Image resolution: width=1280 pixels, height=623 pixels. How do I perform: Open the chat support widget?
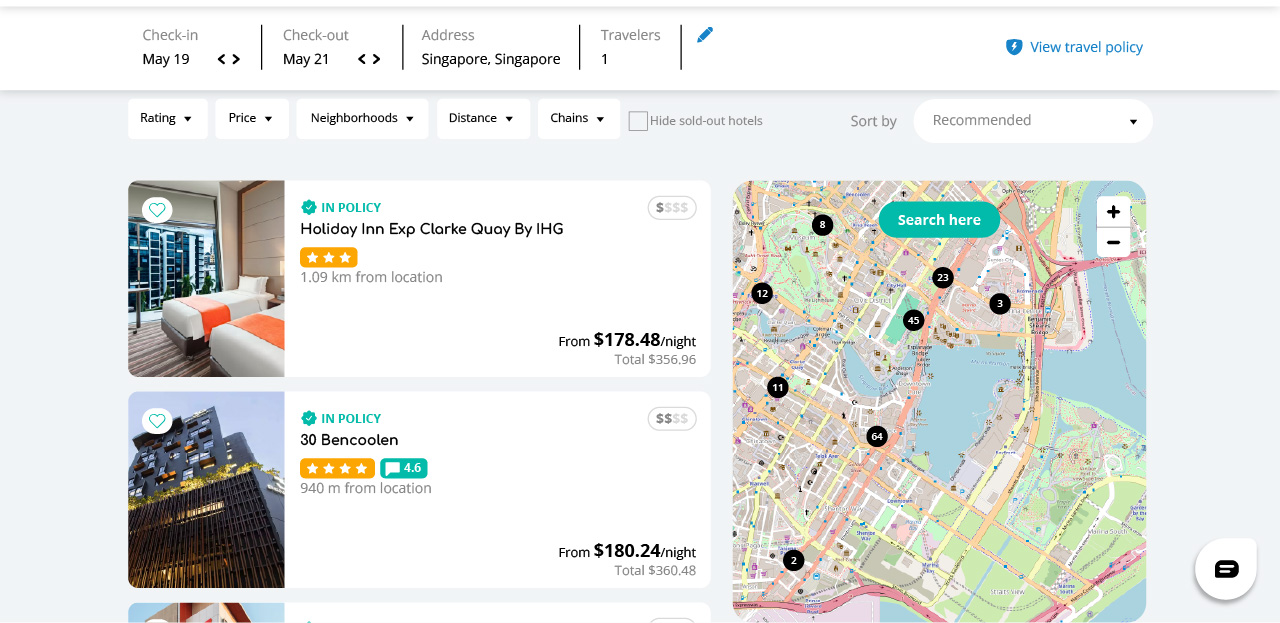[x=1225, y=569]
